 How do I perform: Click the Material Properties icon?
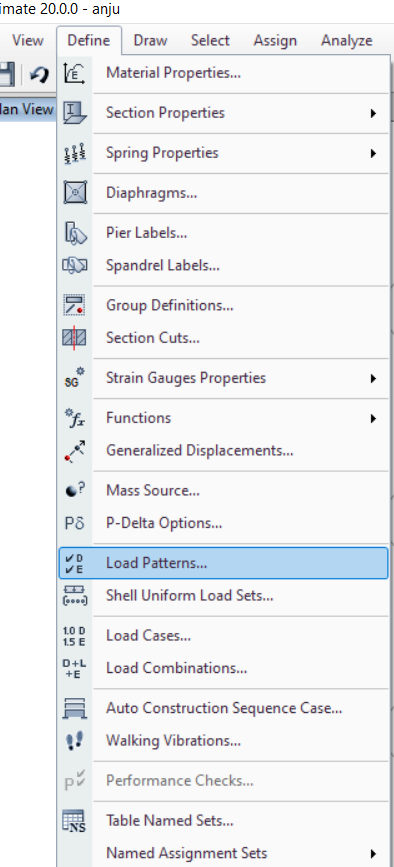(x=75, y=73)
